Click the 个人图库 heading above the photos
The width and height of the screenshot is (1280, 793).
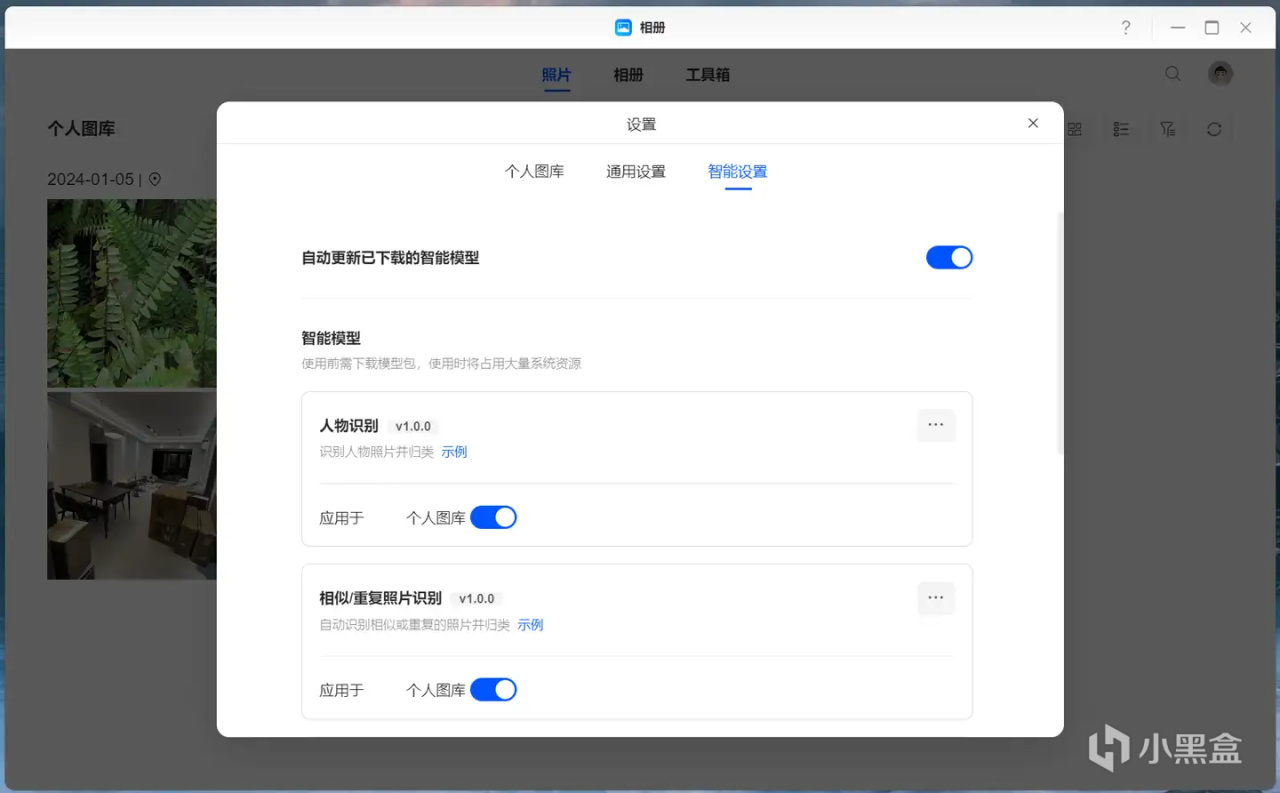[81, 129]
